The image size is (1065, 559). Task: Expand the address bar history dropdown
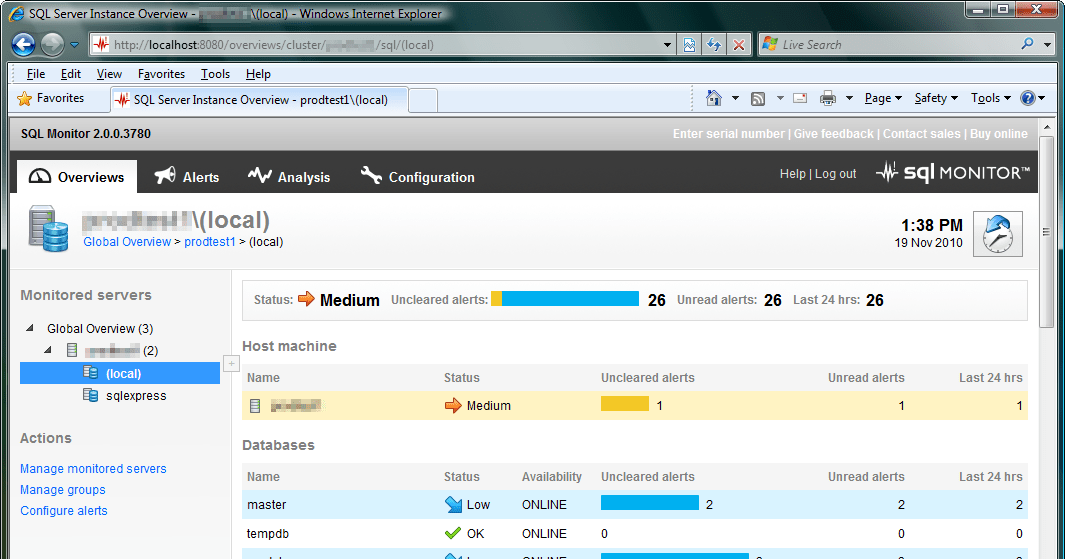[668, 45]
